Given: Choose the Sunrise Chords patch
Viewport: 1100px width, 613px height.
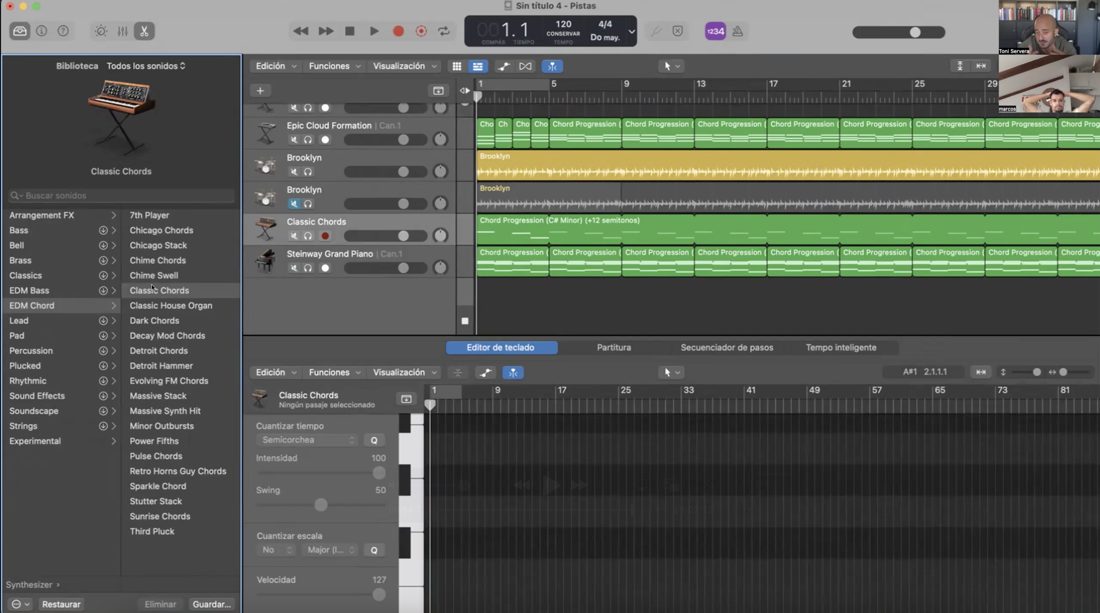Looking at the screenshot, I should tap(160, 516).
